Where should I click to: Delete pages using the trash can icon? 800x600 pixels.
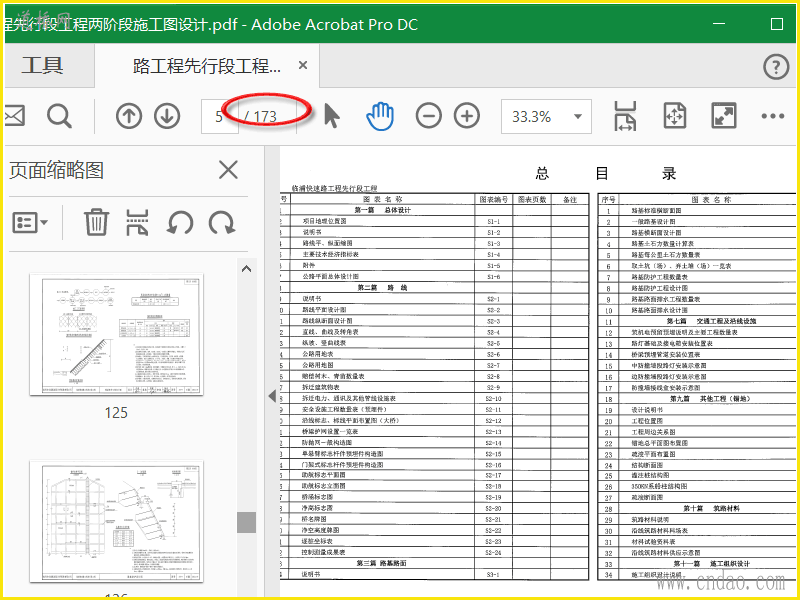(x=96, y=222)
